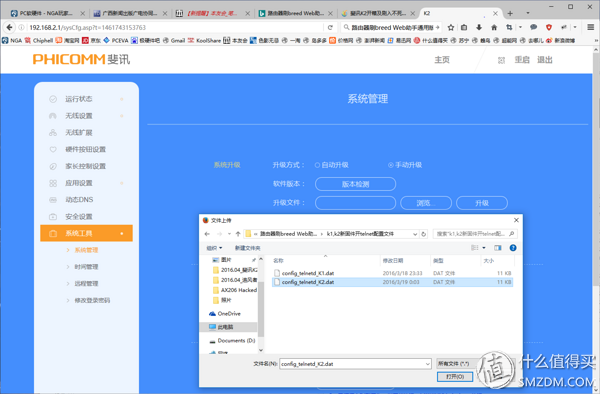Expand the 文件名 combo box dropdown arrow

428,364
